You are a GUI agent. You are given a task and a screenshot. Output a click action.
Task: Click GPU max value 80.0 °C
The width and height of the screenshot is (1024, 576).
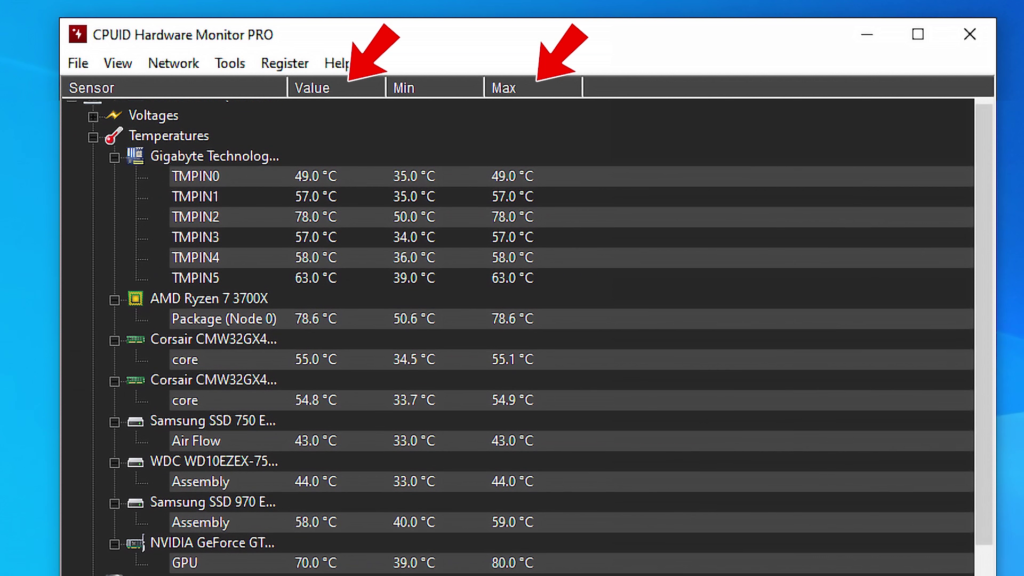click(x=513, y=563)
